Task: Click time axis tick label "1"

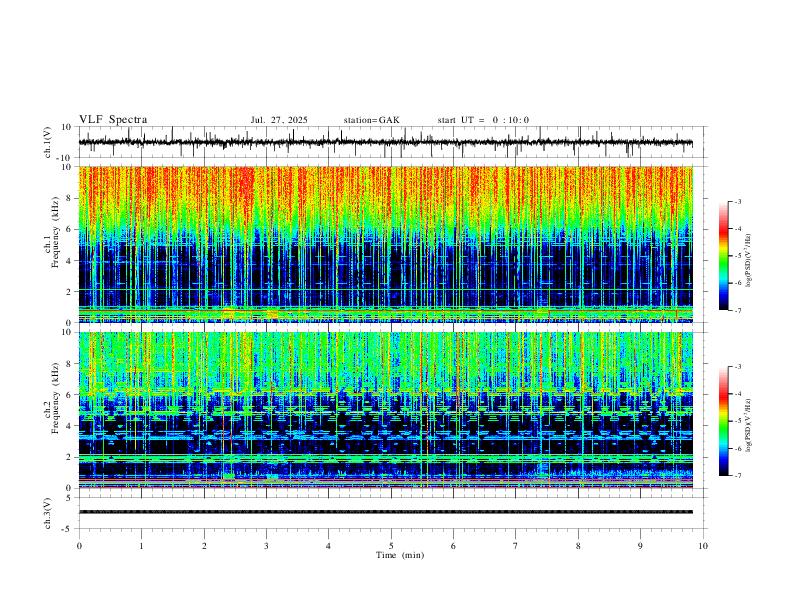Action: click(141, 546)
